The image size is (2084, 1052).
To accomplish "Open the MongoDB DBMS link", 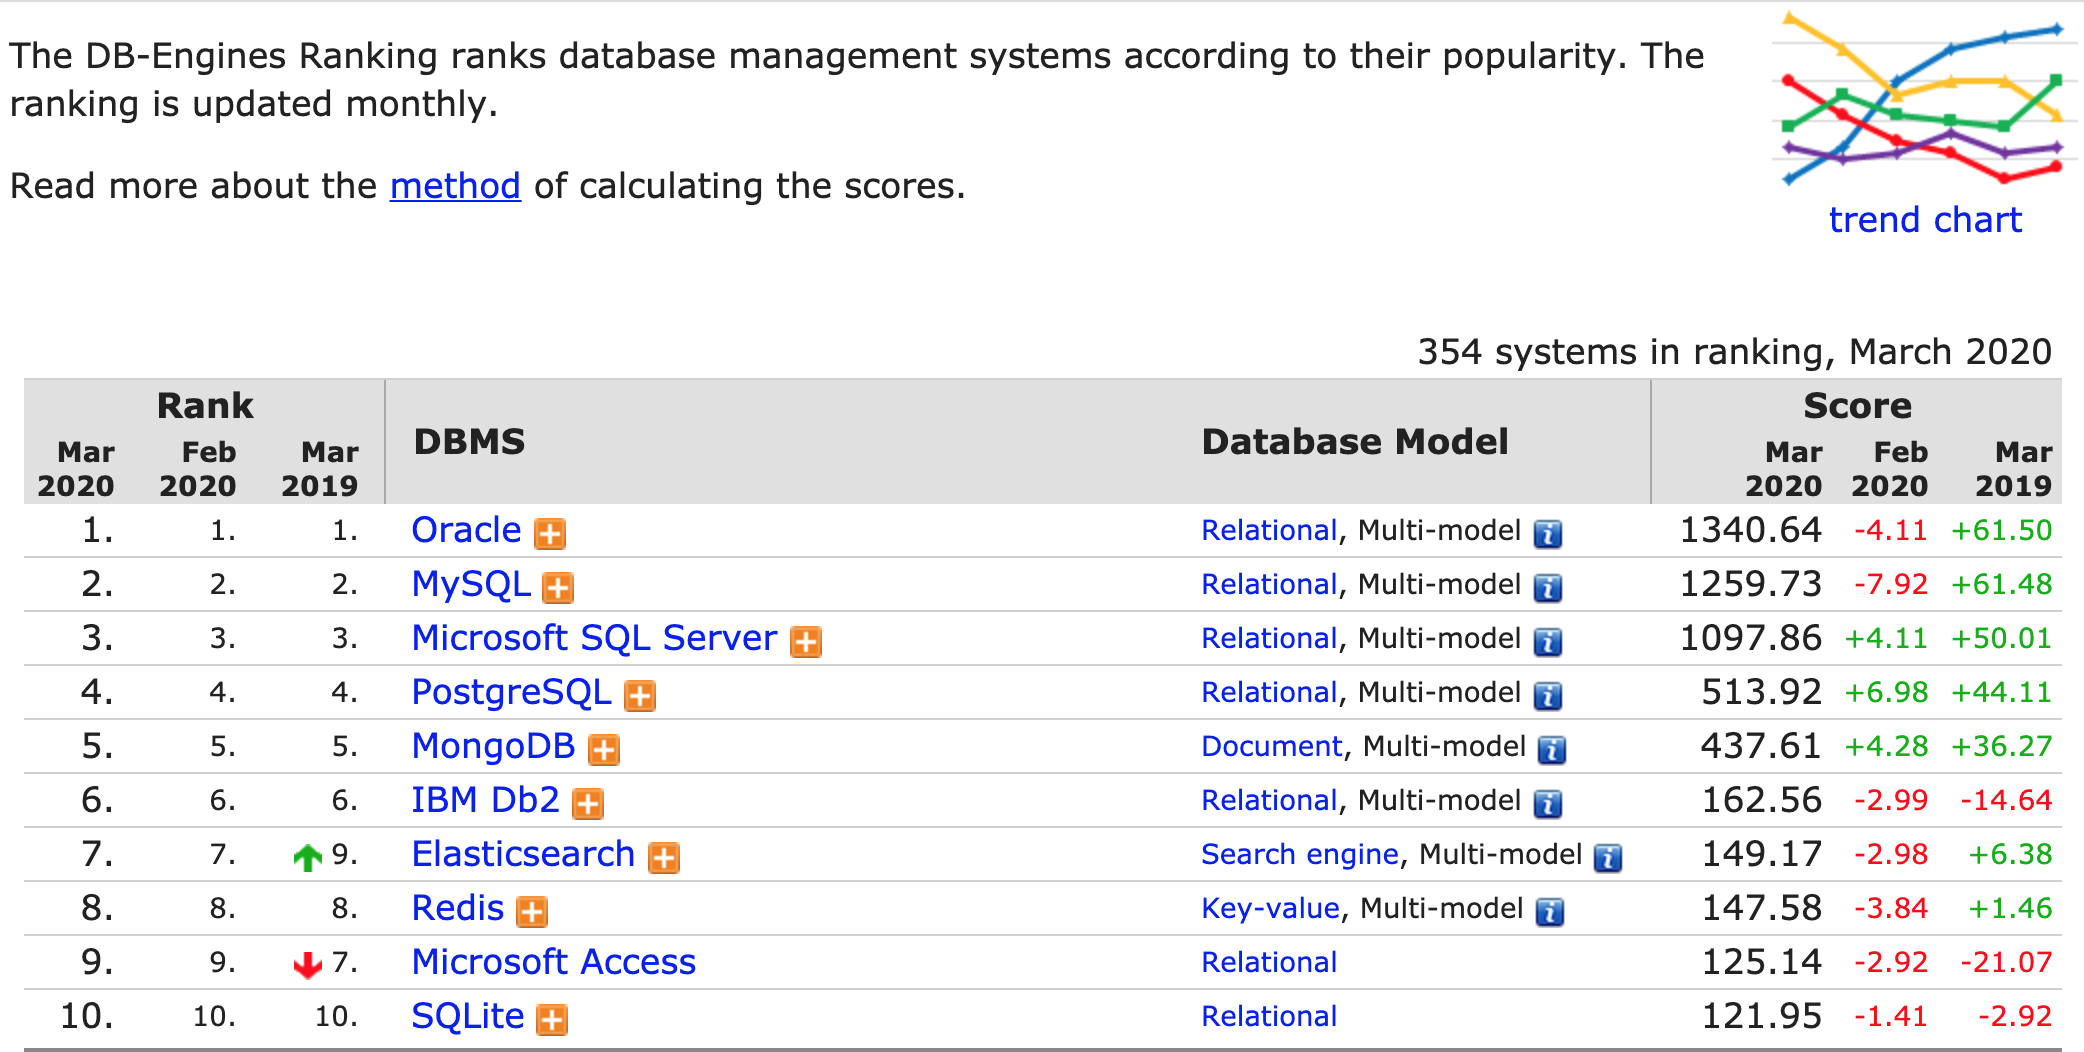I will point(493,746).
